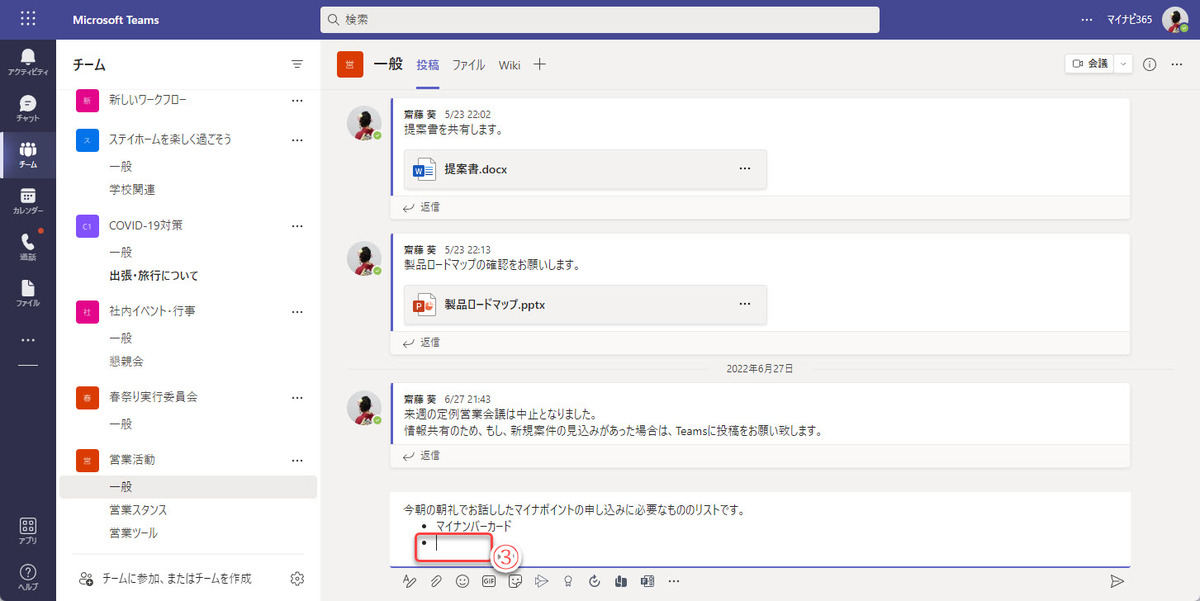Add a new tab with plus button

(539, 64)
